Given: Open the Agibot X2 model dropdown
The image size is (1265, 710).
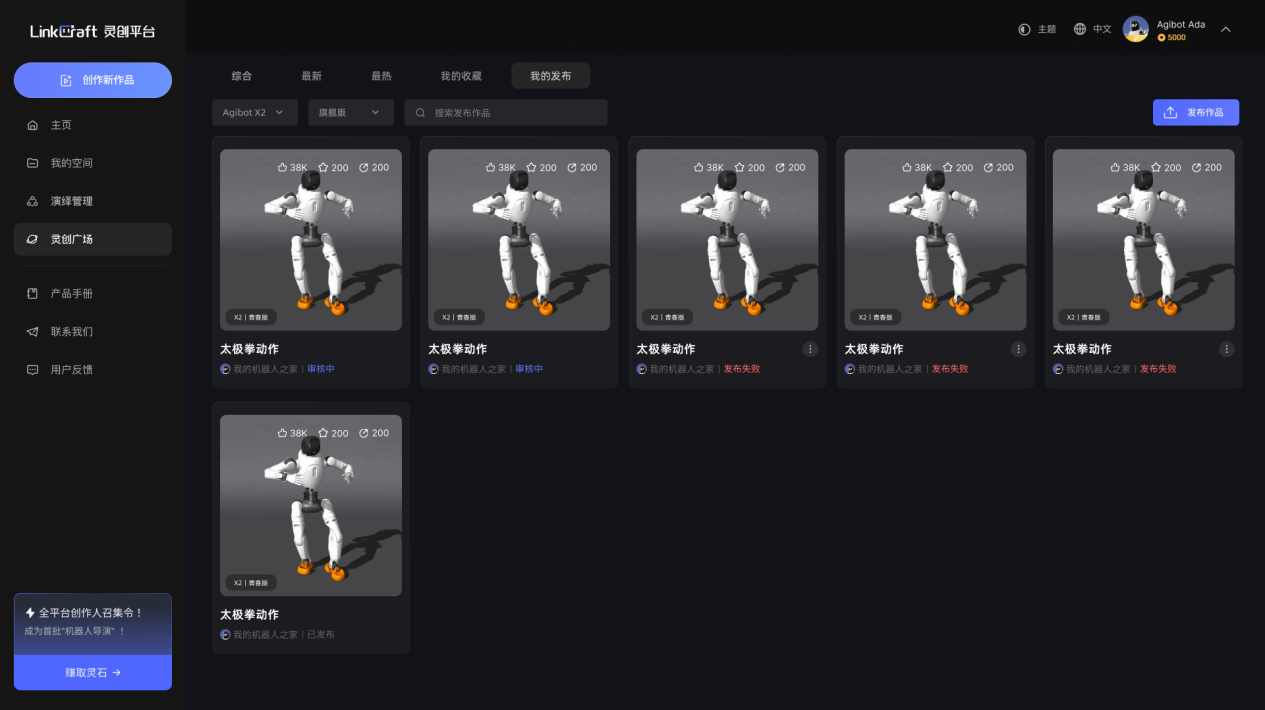Looking at the screenshot, I should (x=254, y=112).
